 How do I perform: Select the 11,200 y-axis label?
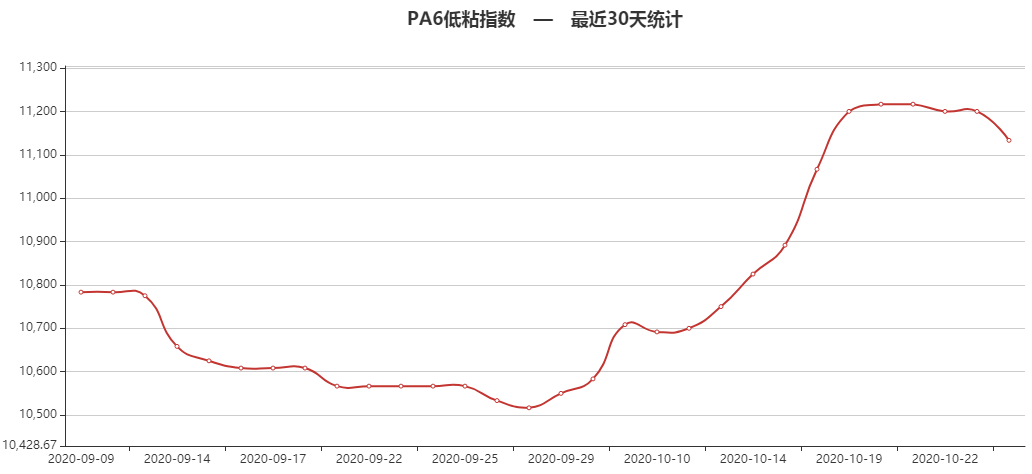tap(39, 111)
